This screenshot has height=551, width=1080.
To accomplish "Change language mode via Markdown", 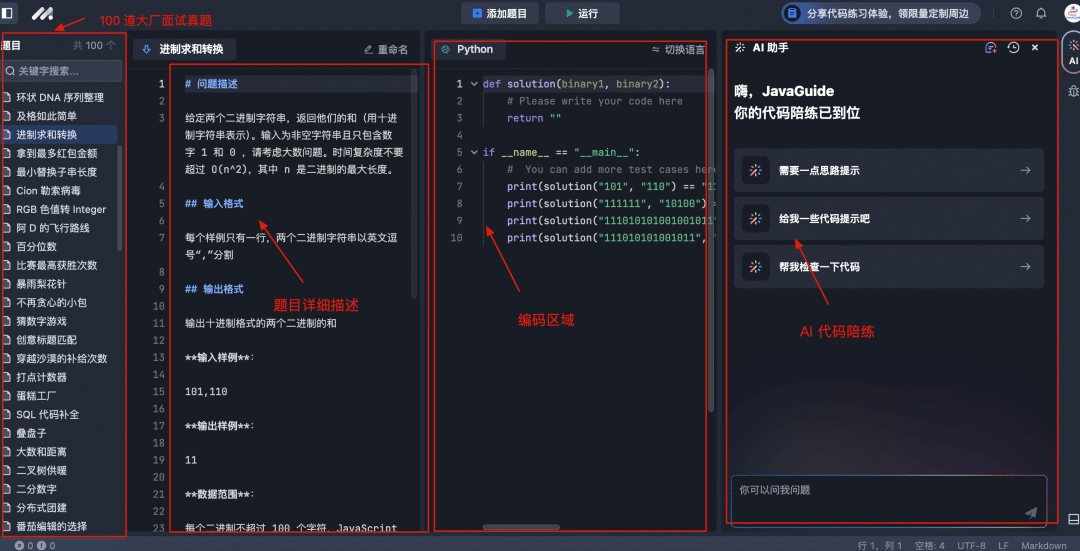I will coord(1043,545).
